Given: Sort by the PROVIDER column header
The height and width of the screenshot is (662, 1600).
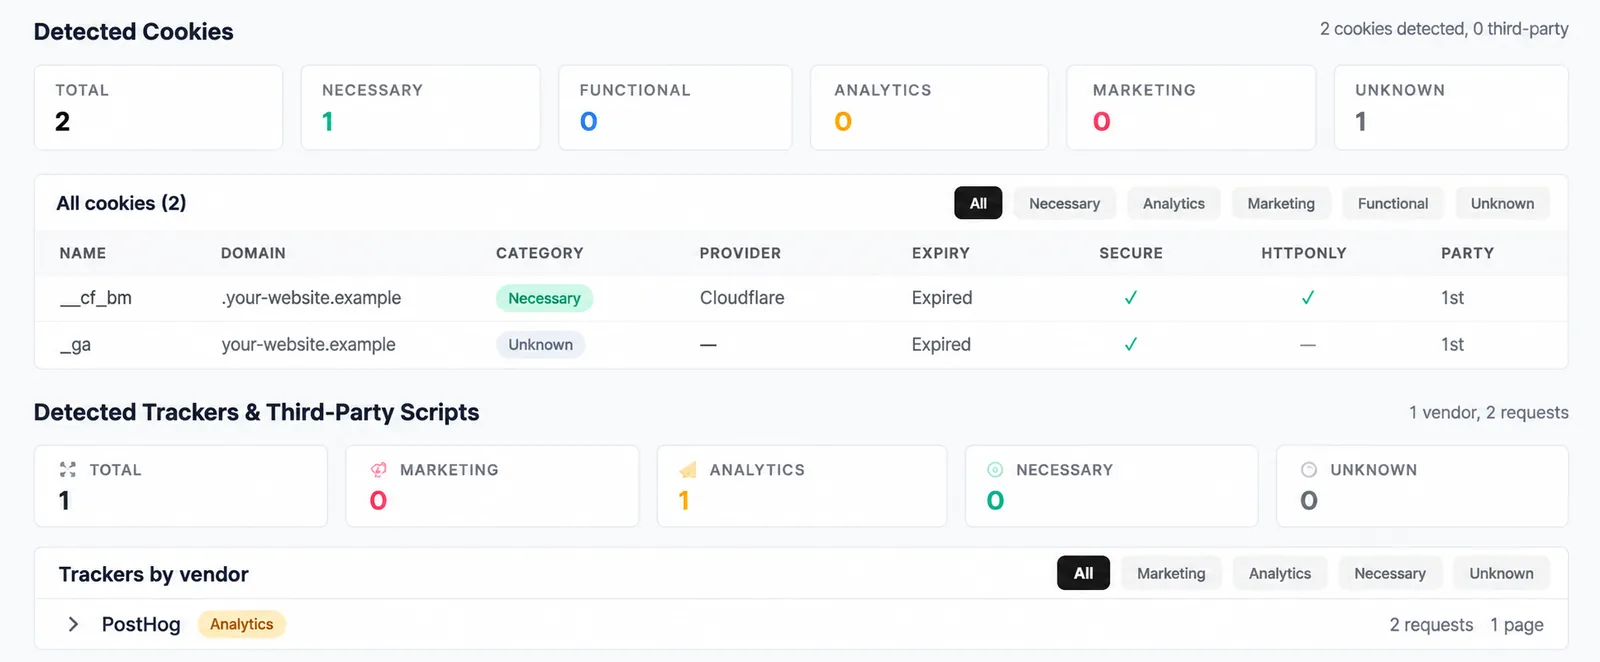Looking at the screenshot, I should pos(740,253).
